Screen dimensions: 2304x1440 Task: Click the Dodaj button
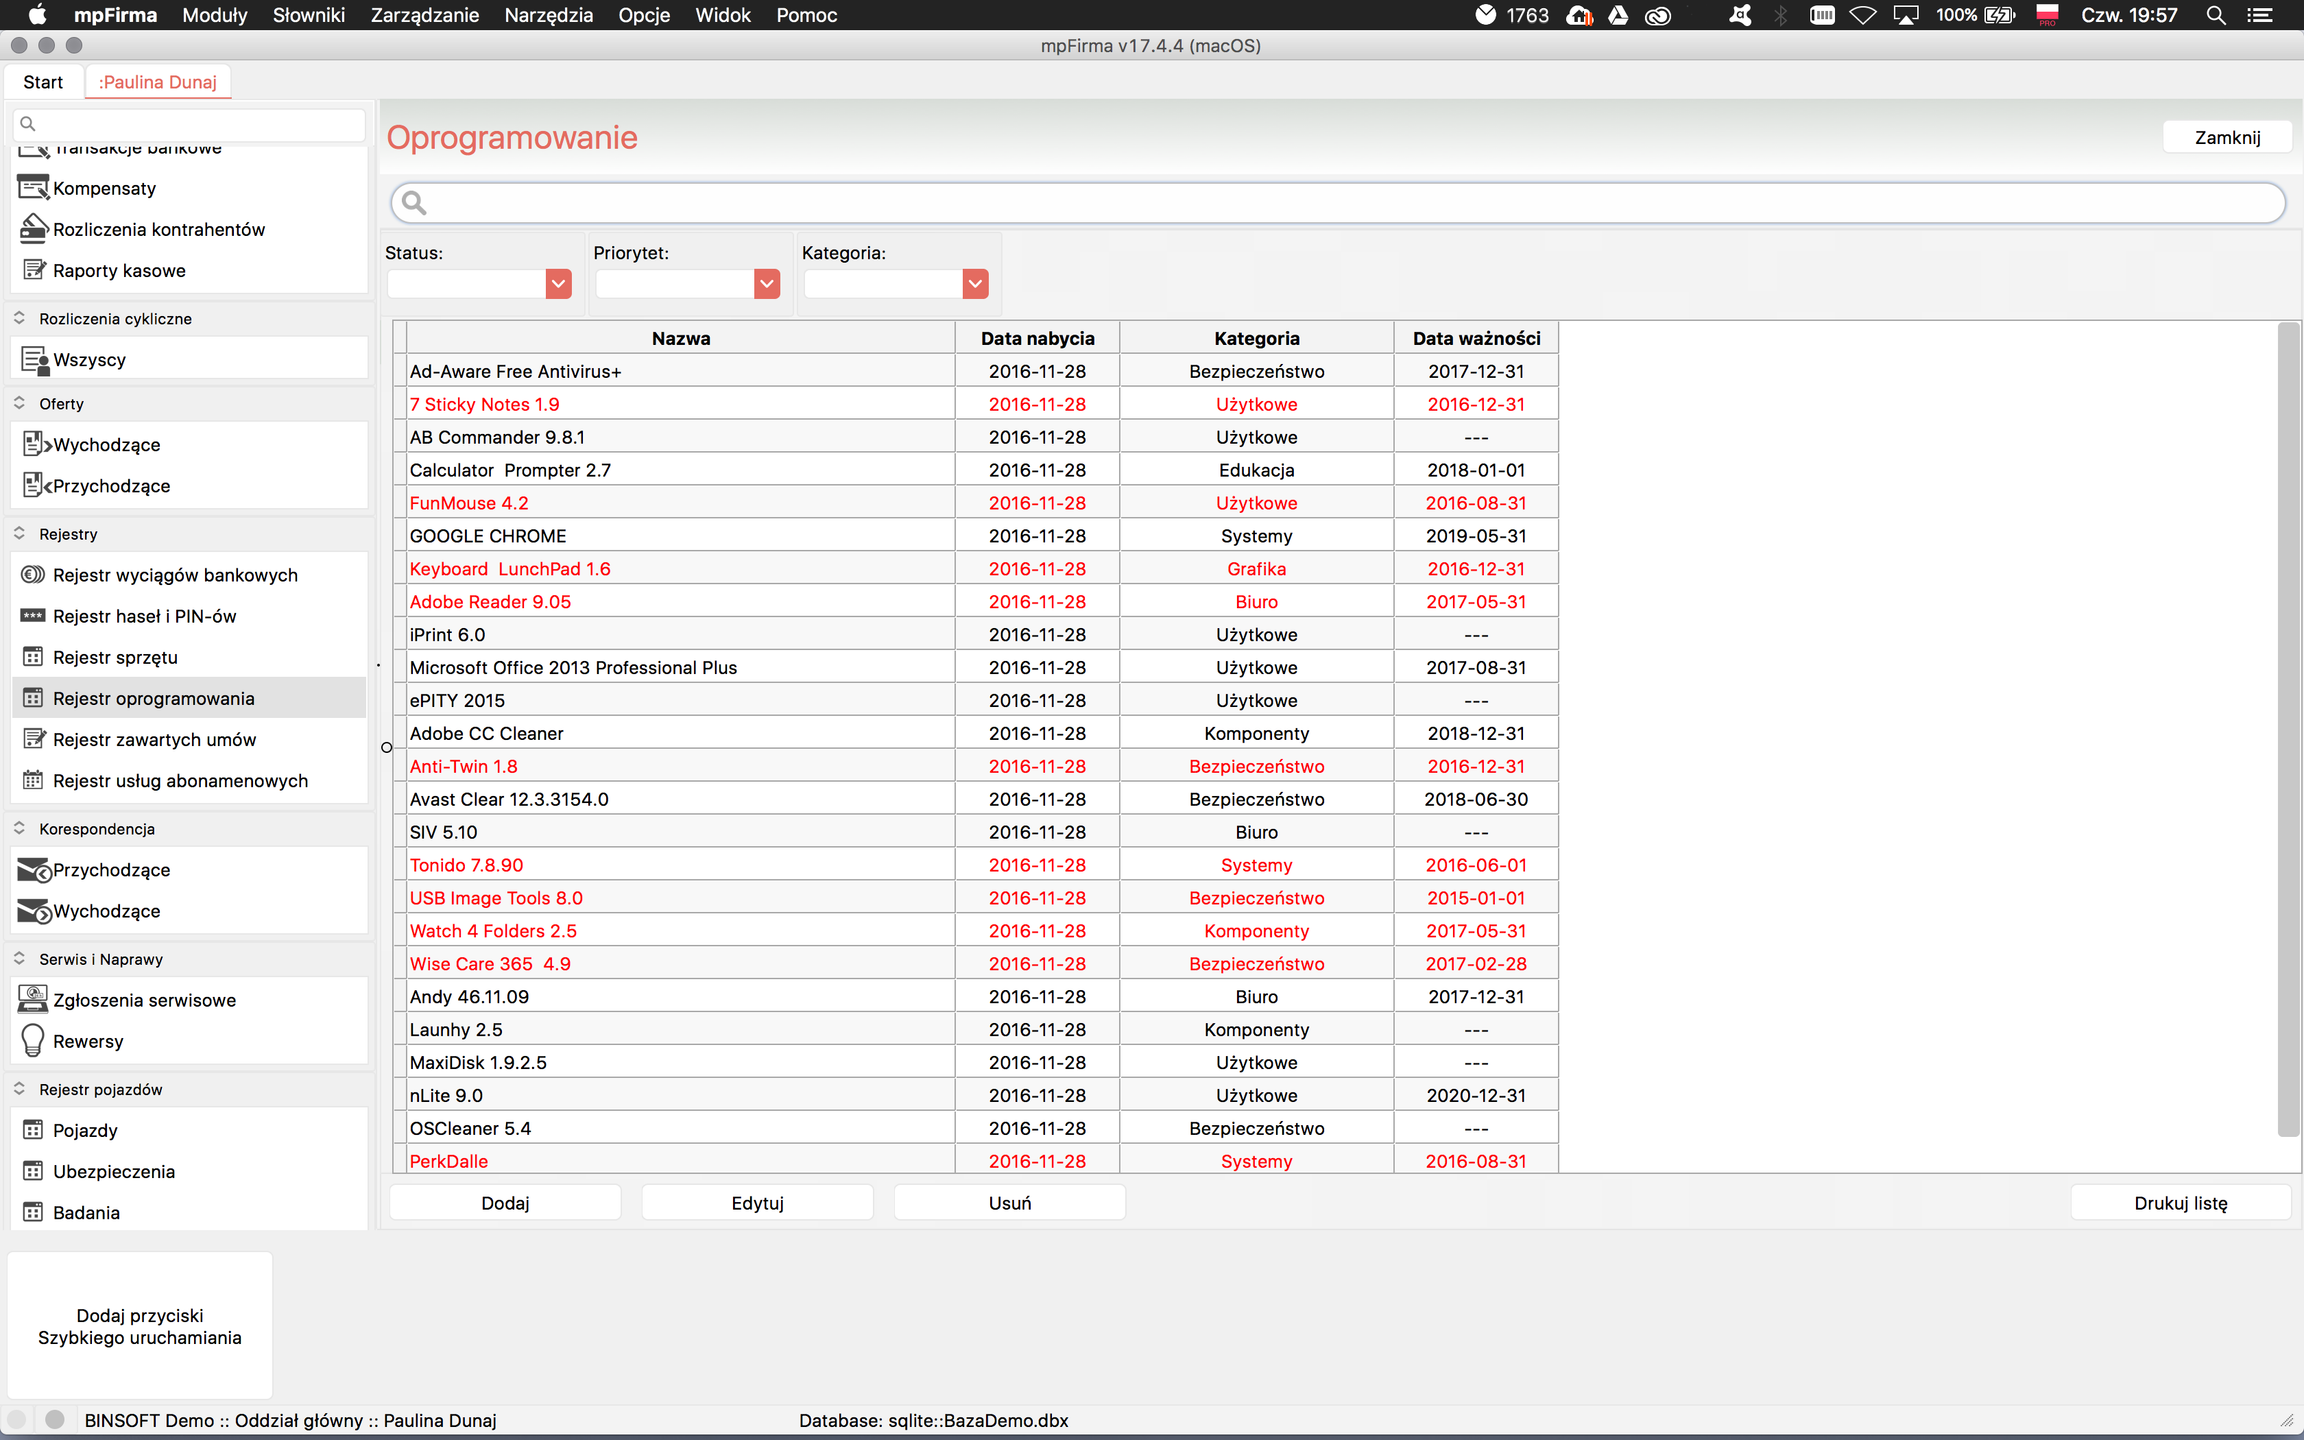point(505,1203)
